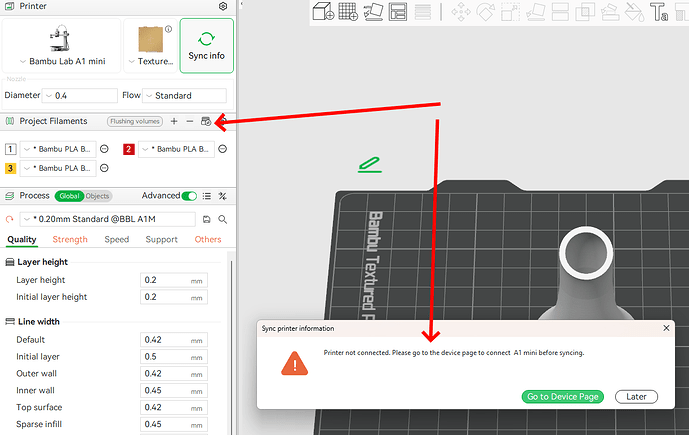Click the Add plate grid icon
Viewport: 689px width, 435px height.
(348, 11)
